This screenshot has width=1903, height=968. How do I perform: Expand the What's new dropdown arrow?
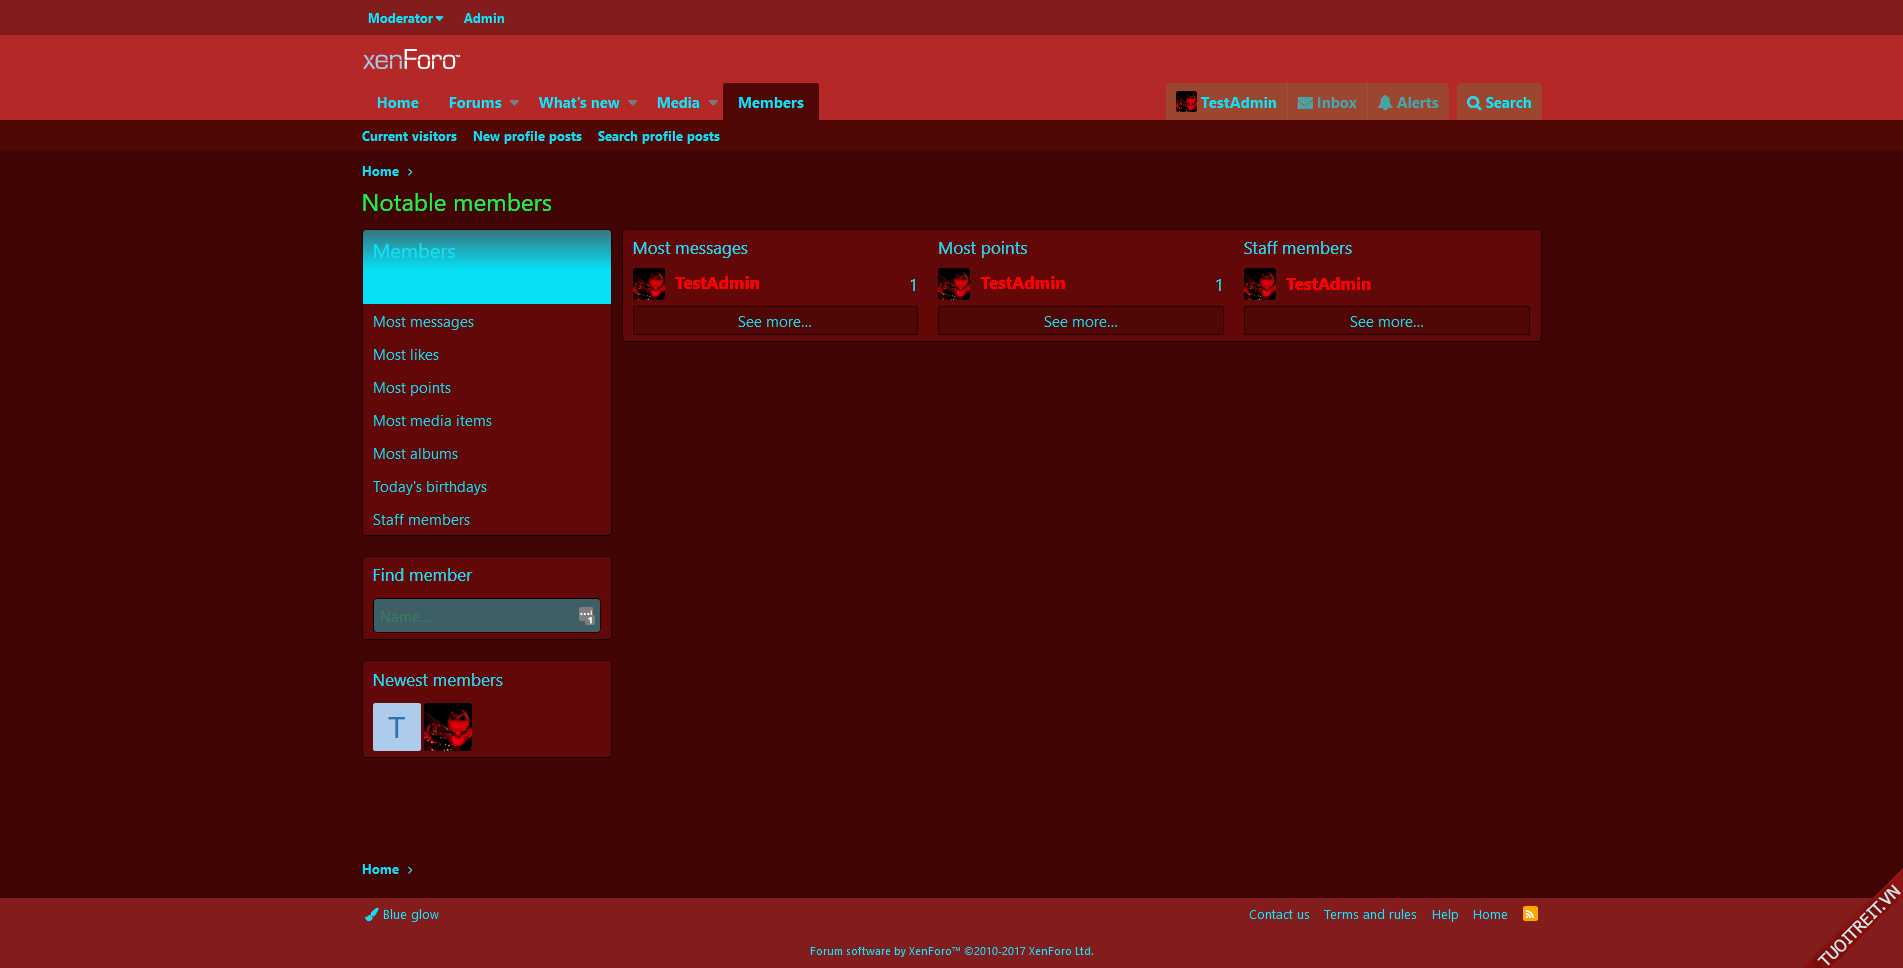[x=633, y=103]
